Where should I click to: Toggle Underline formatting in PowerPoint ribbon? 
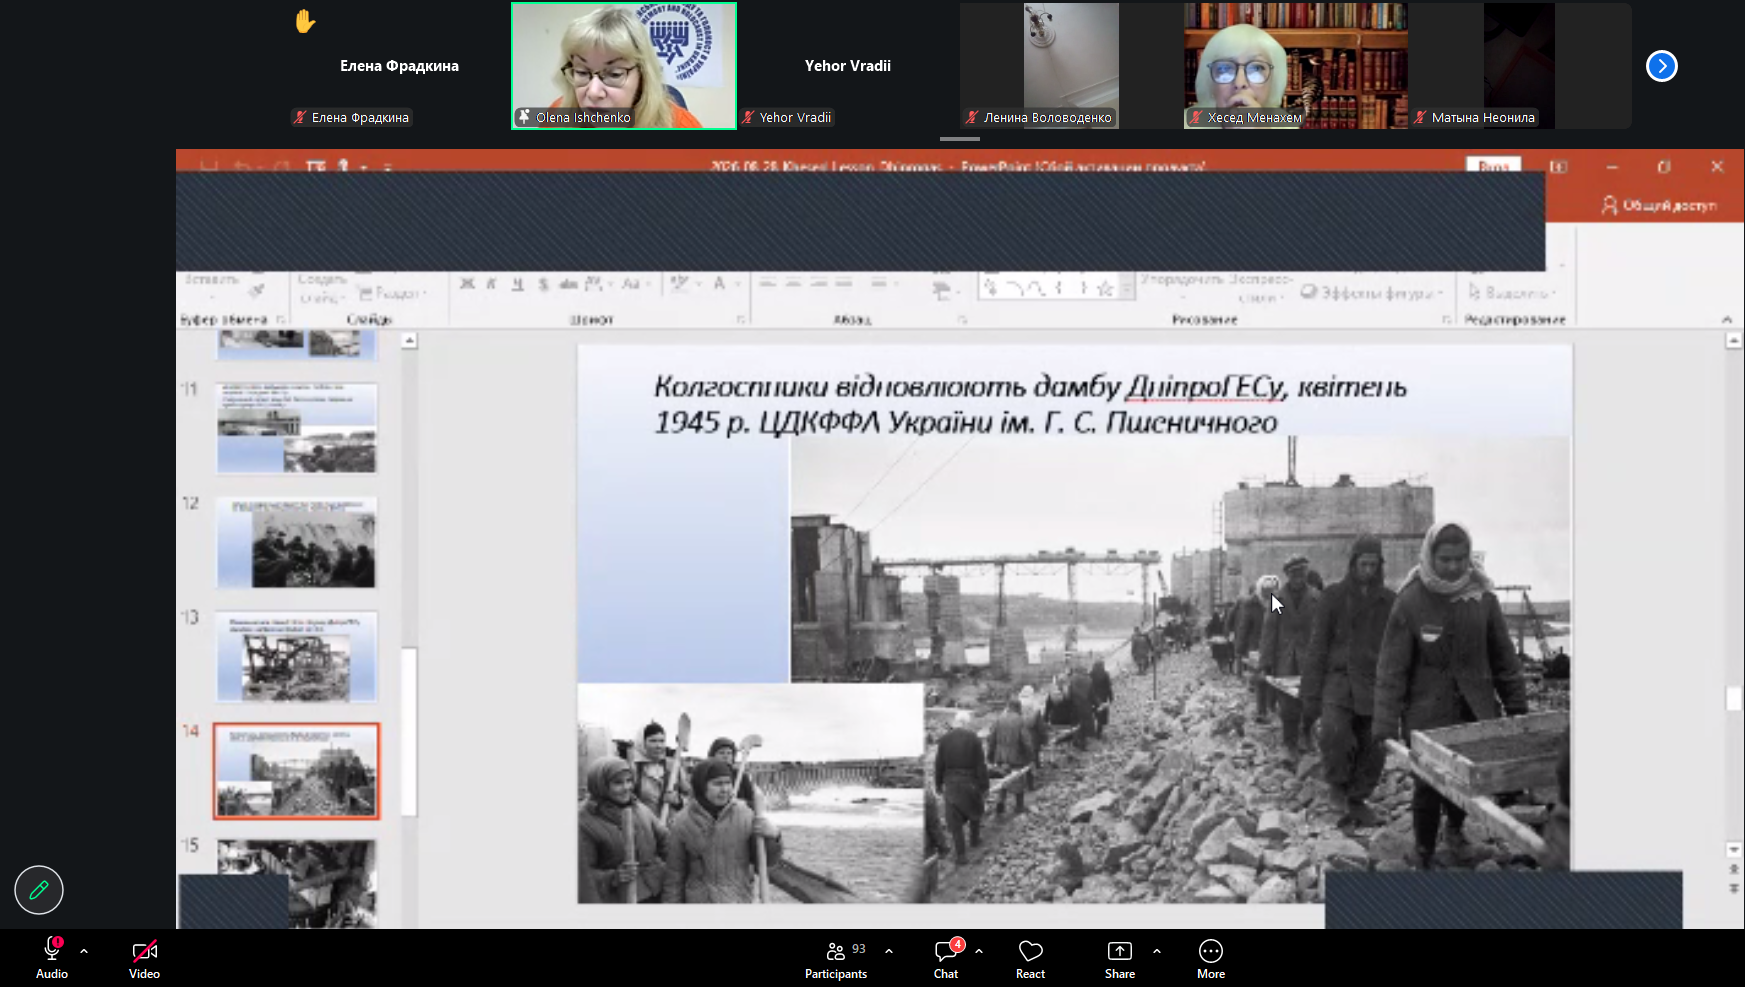coord(517,284)
